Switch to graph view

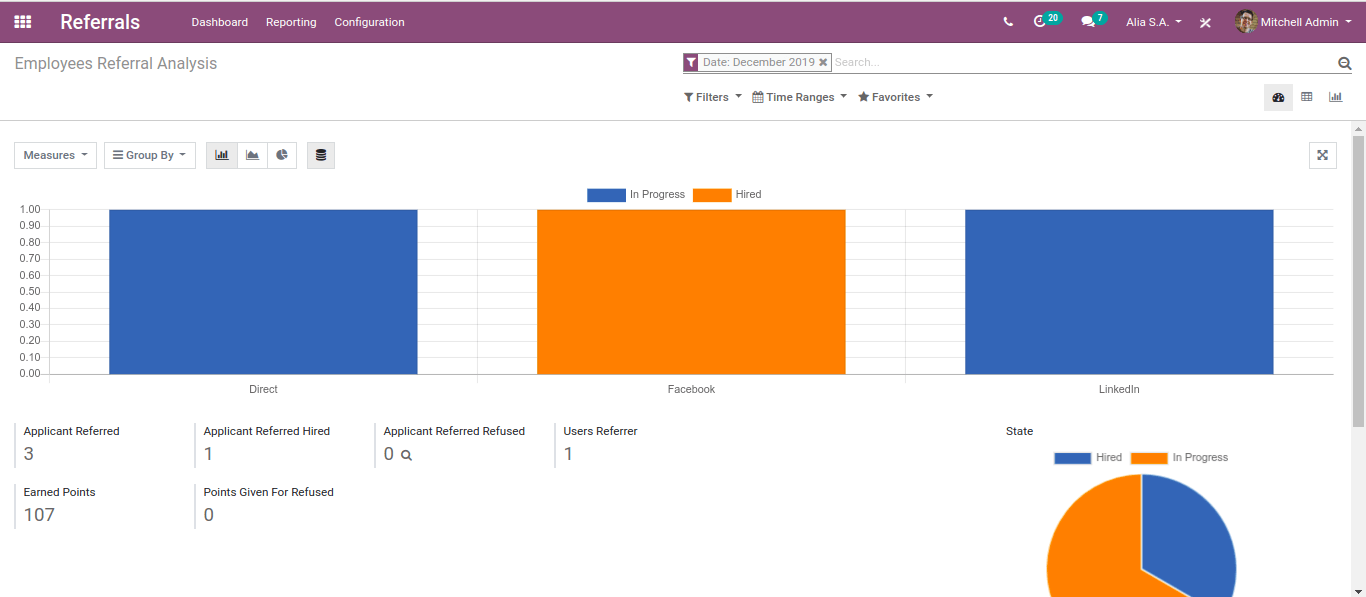pyautogui.click(x=1335, y=97)
